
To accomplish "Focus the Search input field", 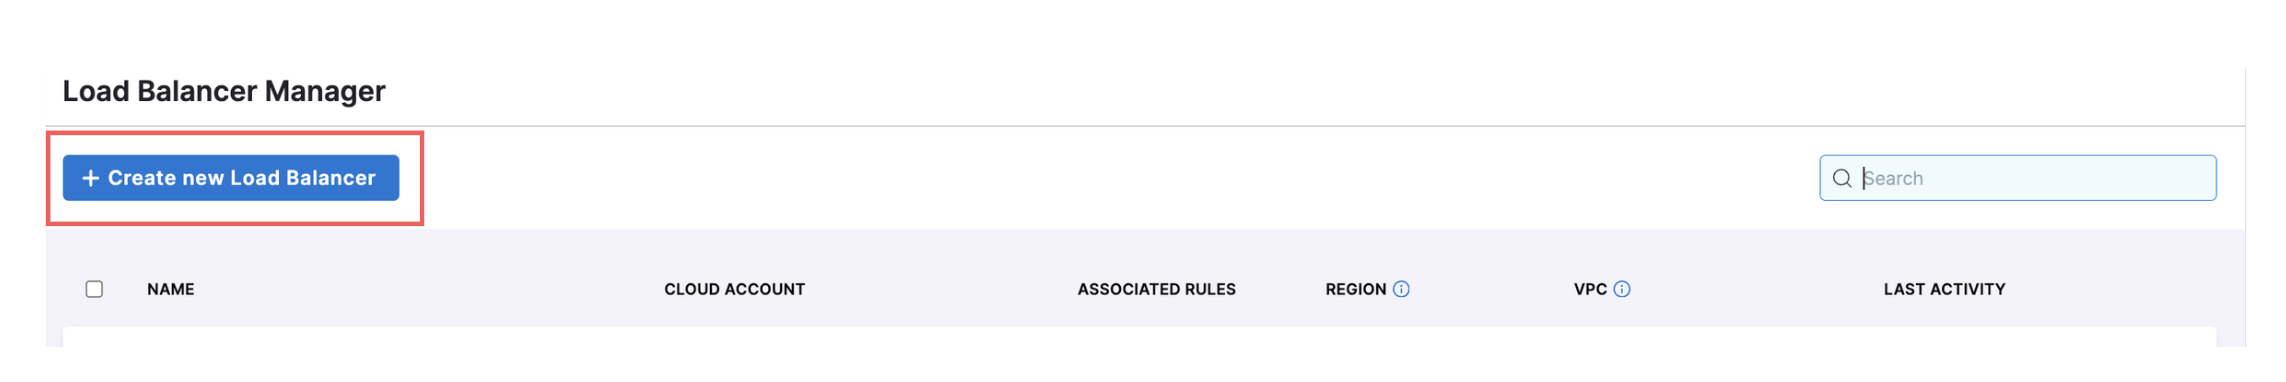I will tap(2017, 178).
